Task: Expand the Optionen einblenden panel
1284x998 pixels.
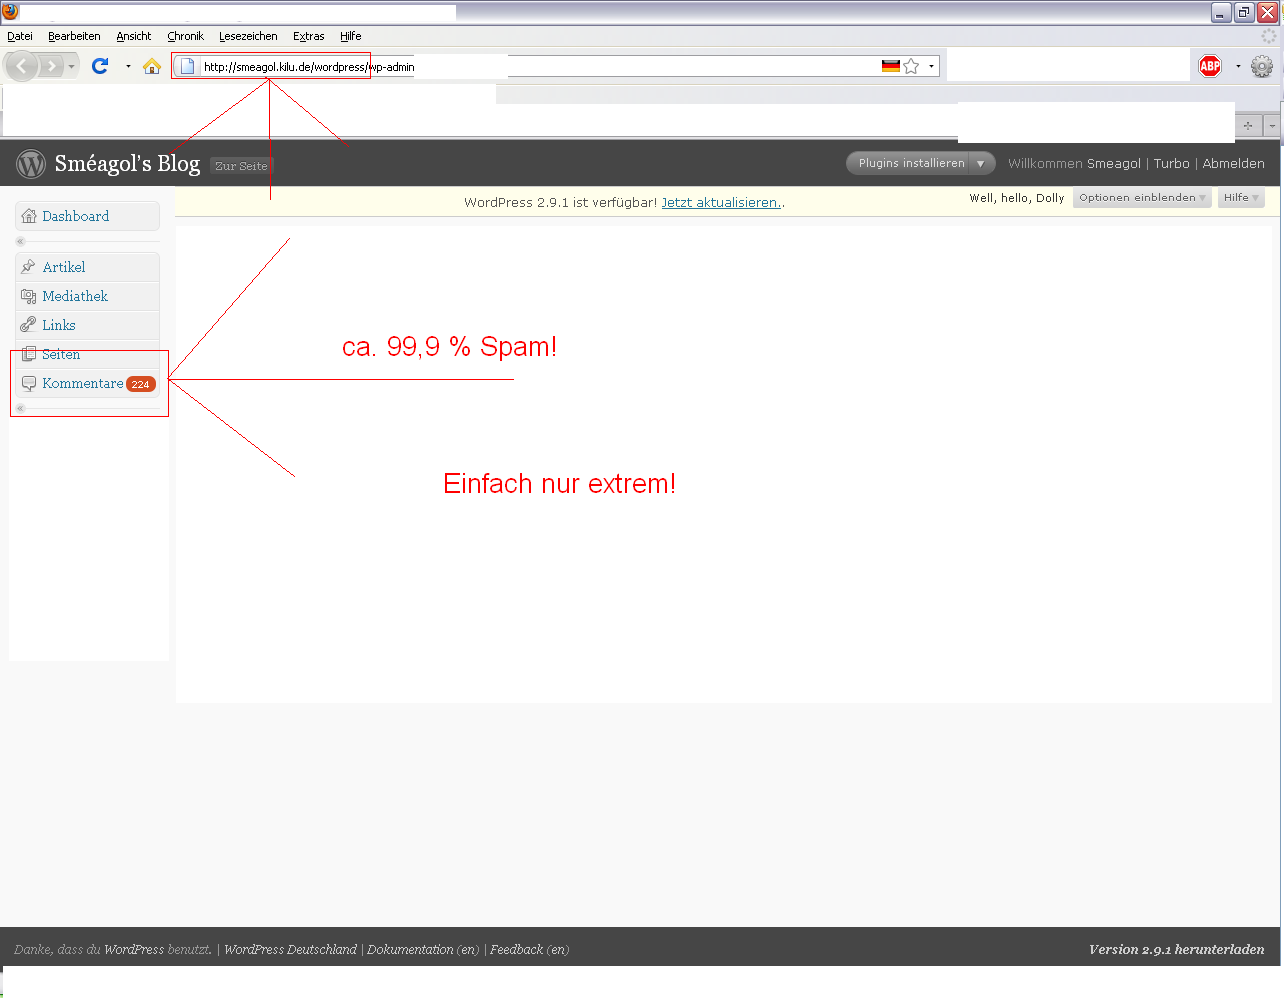Action: [x=1142, y=198]
